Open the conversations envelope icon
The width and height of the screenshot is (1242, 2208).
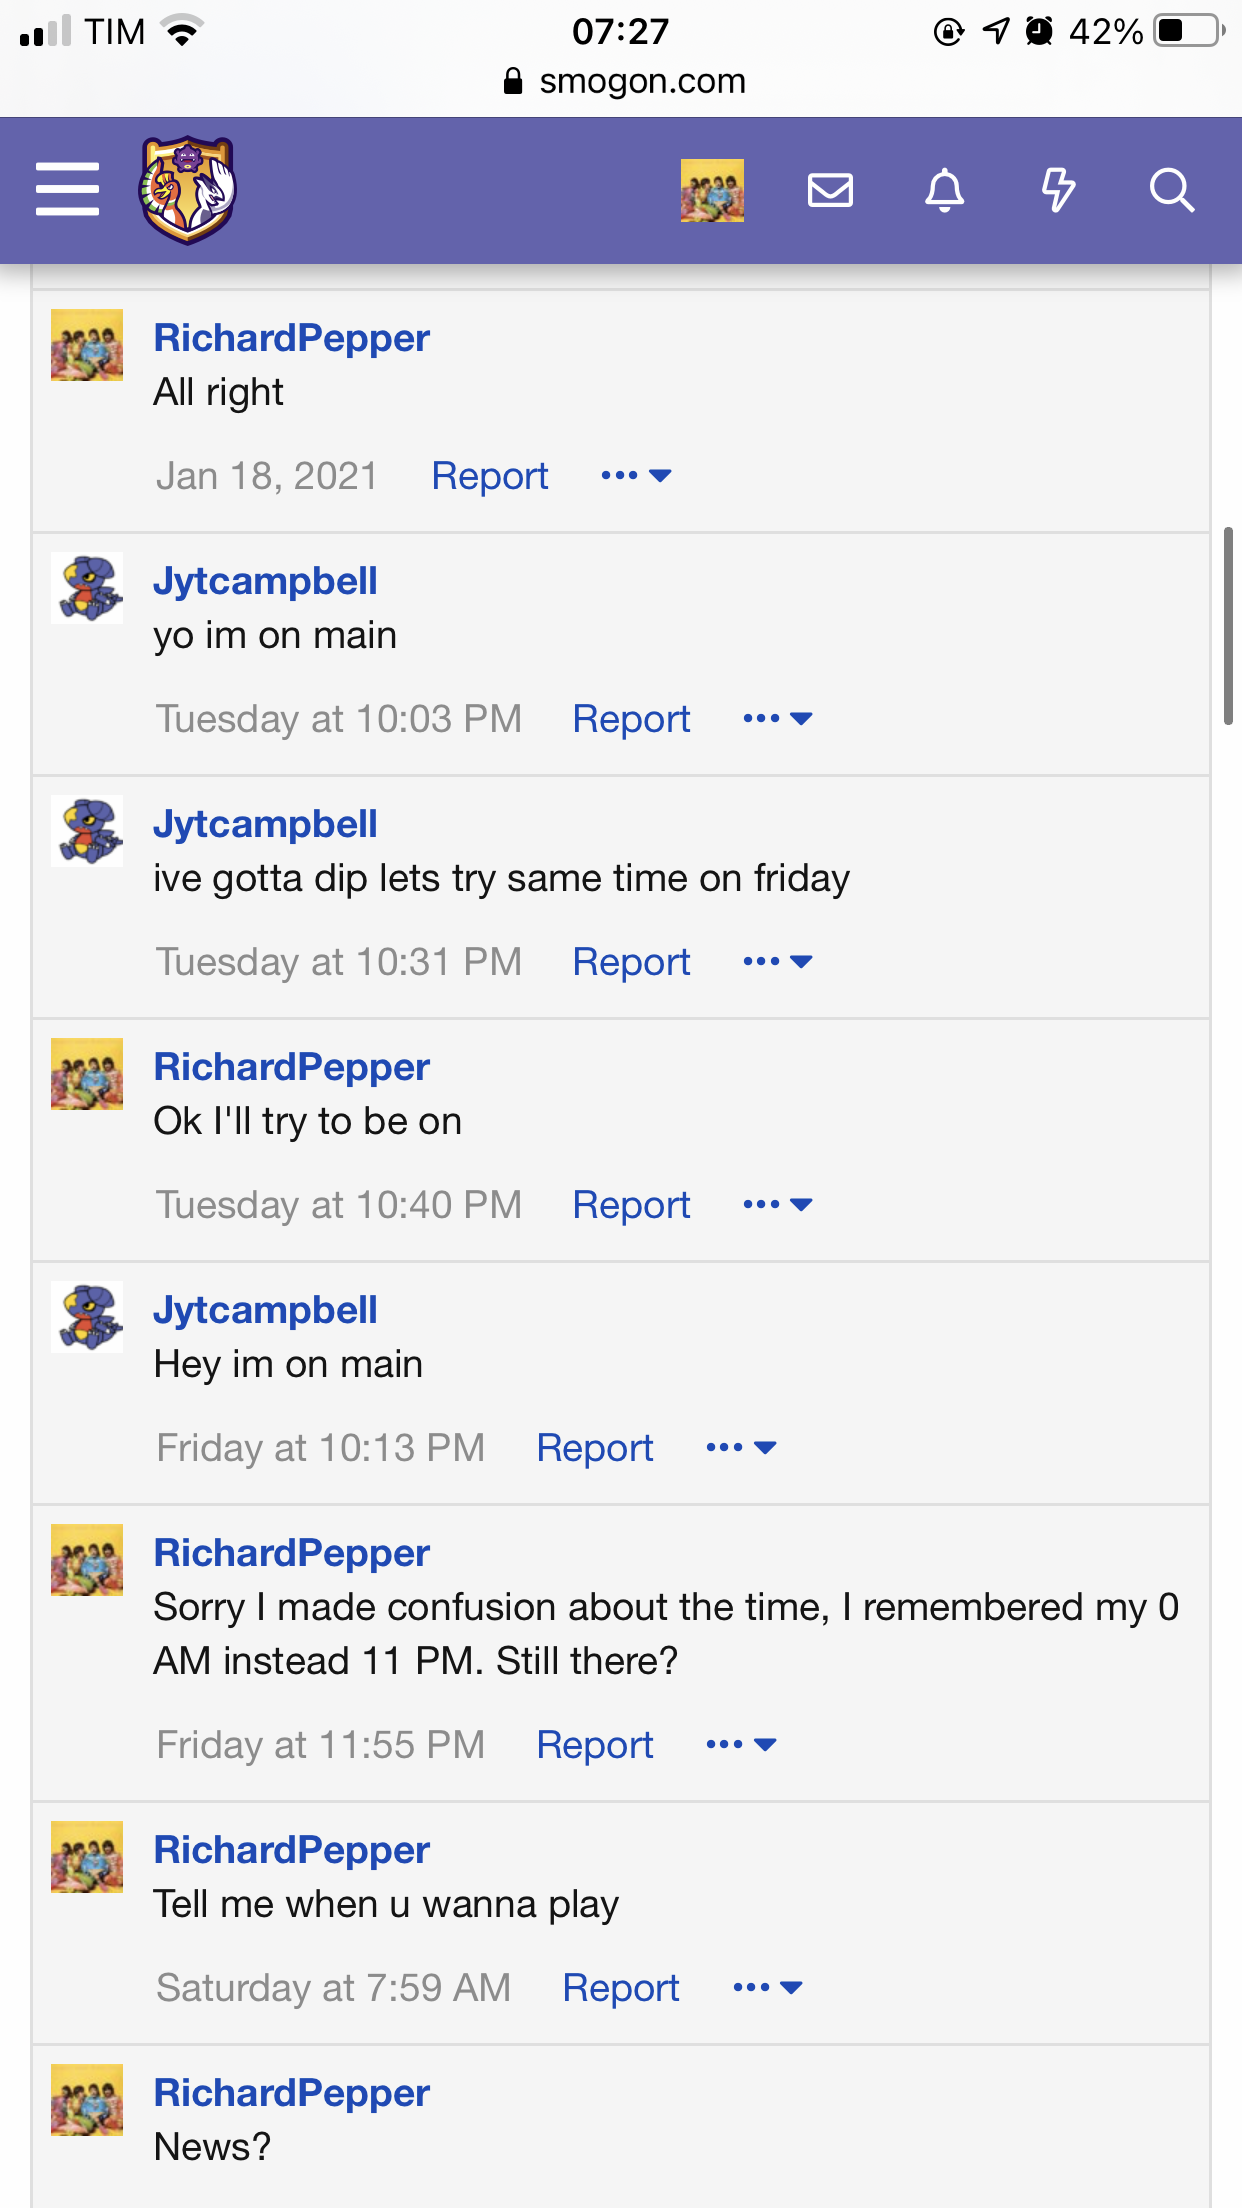click(x=830, y=190)
